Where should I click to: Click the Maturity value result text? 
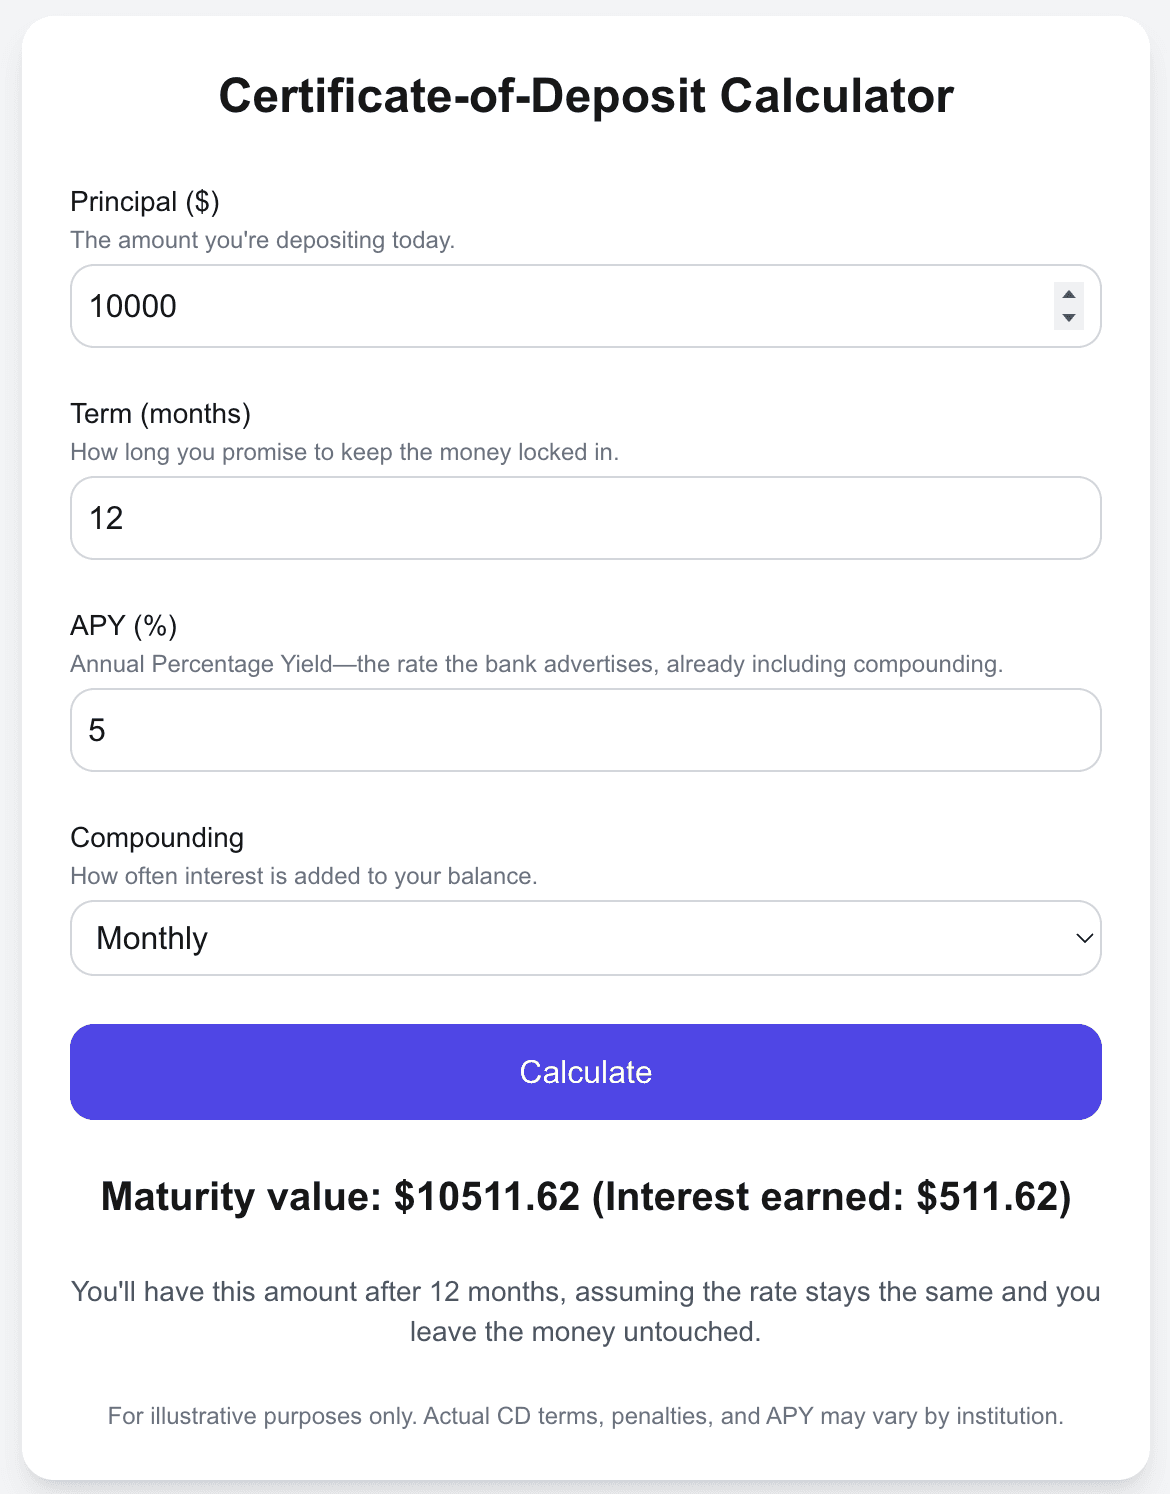click(x=585, y=1196)
